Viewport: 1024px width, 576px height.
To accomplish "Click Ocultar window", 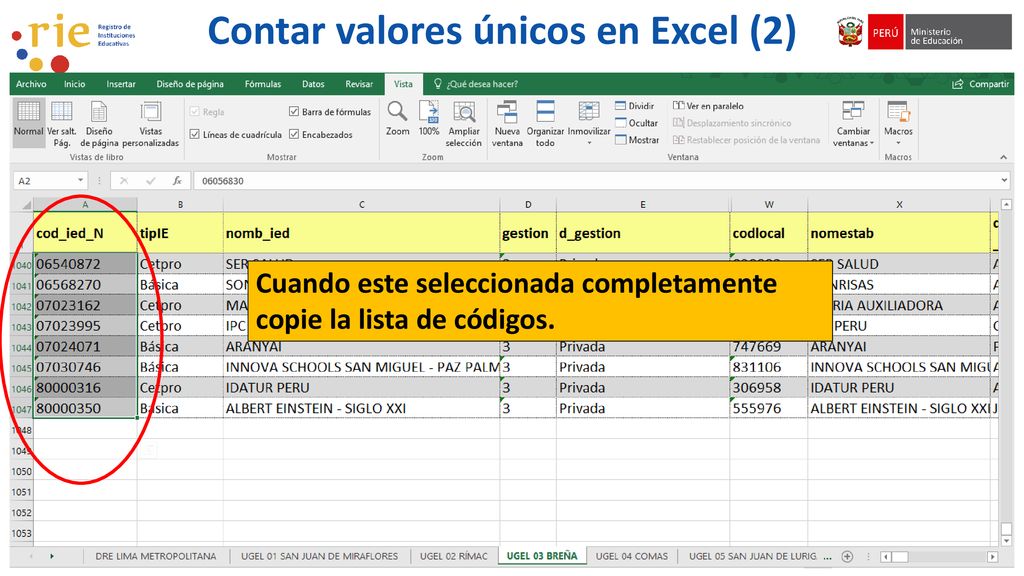I will (x=636, y=123).
